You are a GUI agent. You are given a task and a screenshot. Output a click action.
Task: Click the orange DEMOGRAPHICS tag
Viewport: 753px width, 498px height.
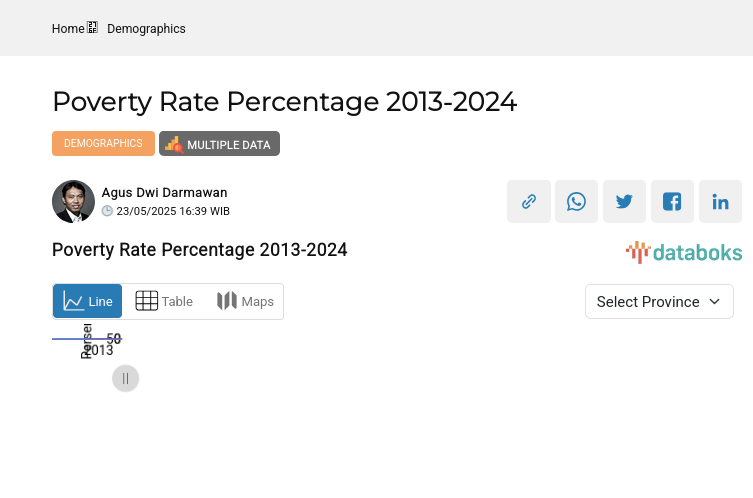pyautogui.click(x=103, y=144)
